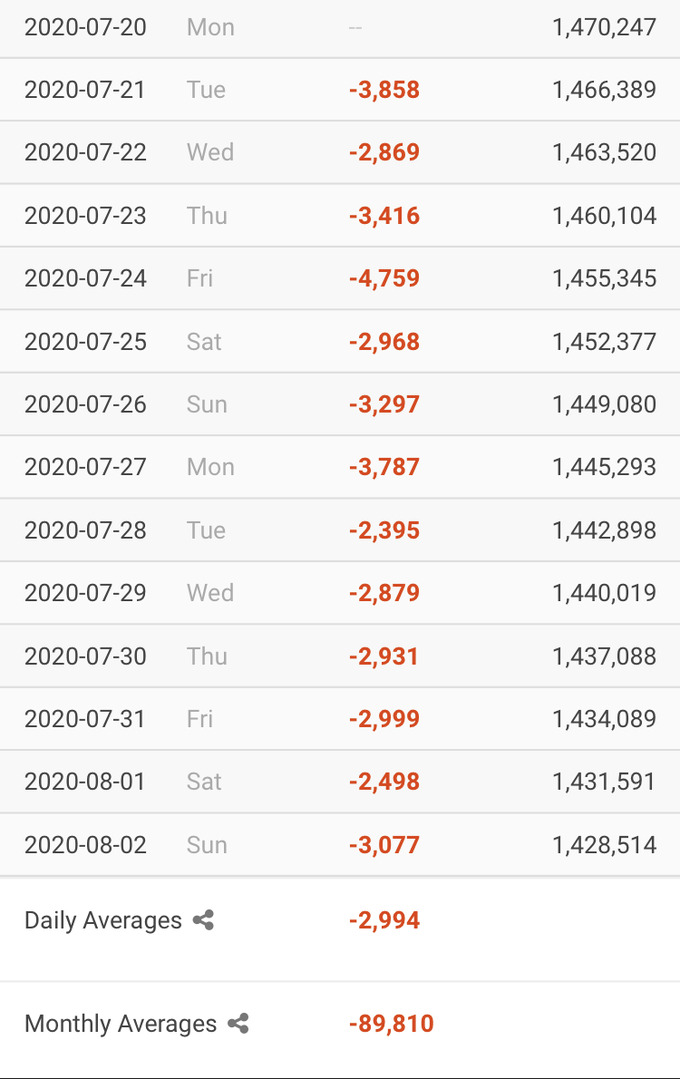Viewport: 680px width, 1079px height.
Task: Click total 1,452,377 on 2020-07-25
Action: 604,342
